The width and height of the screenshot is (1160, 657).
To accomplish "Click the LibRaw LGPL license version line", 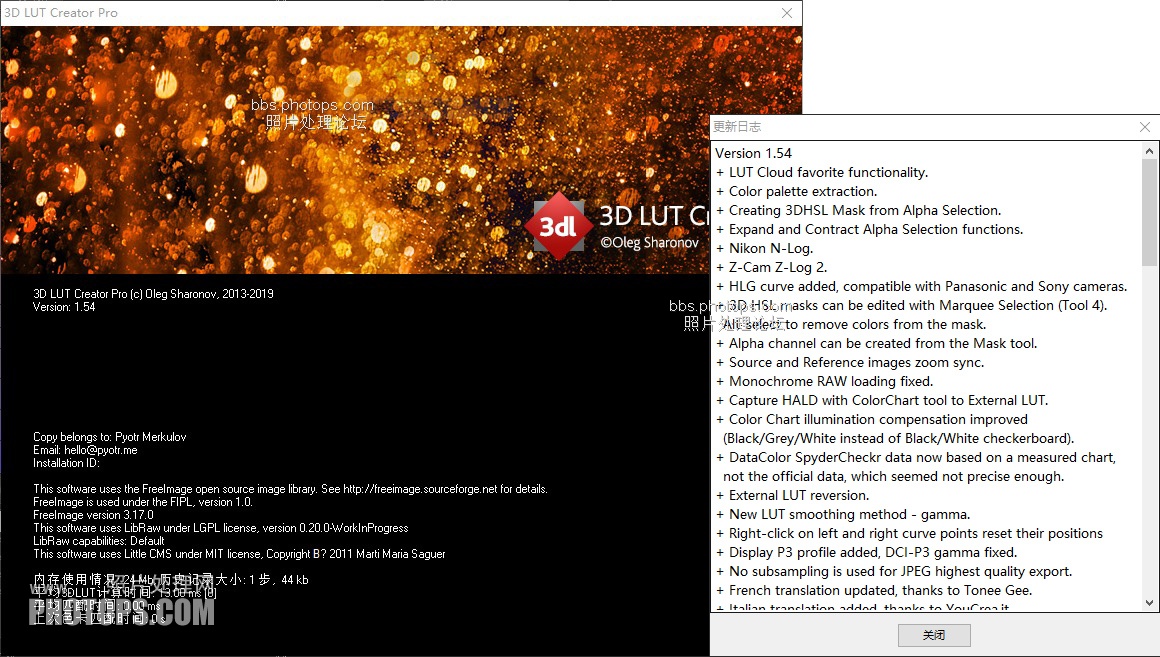I will click(x=220, y=528).
